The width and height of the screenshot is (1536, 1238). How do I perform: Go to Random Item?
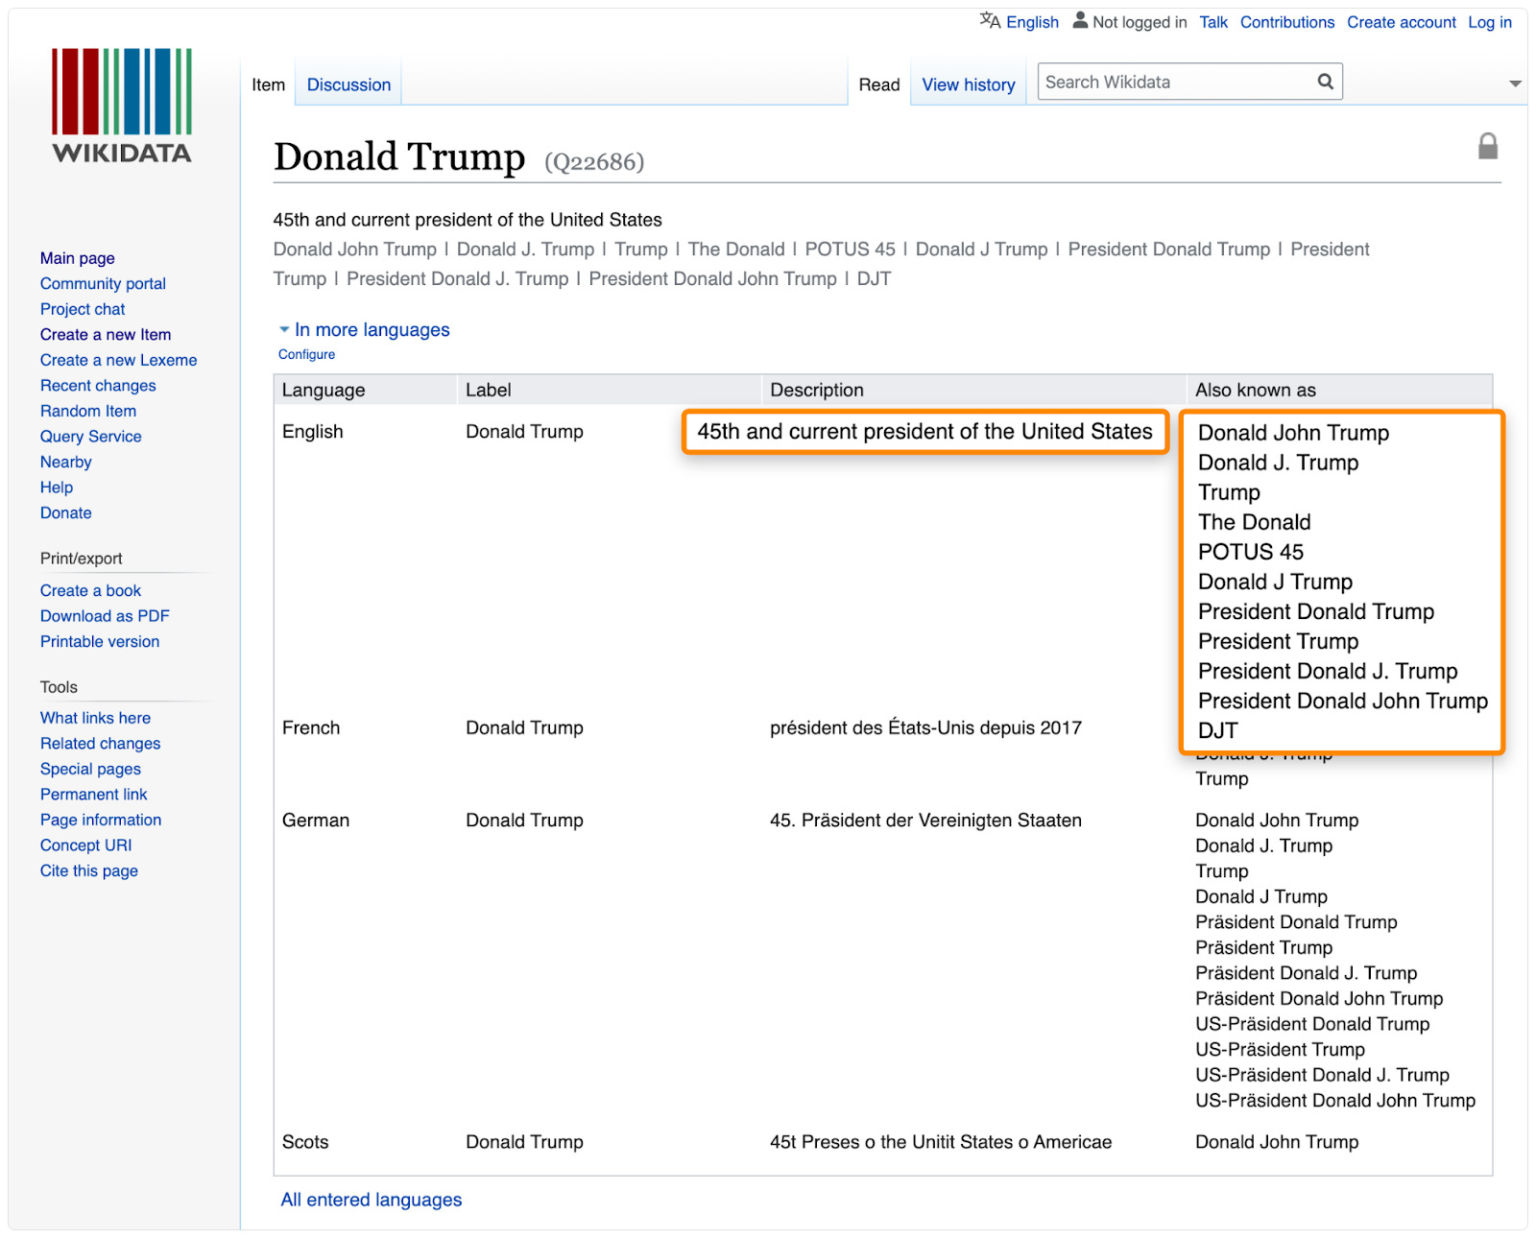[88, 411]
